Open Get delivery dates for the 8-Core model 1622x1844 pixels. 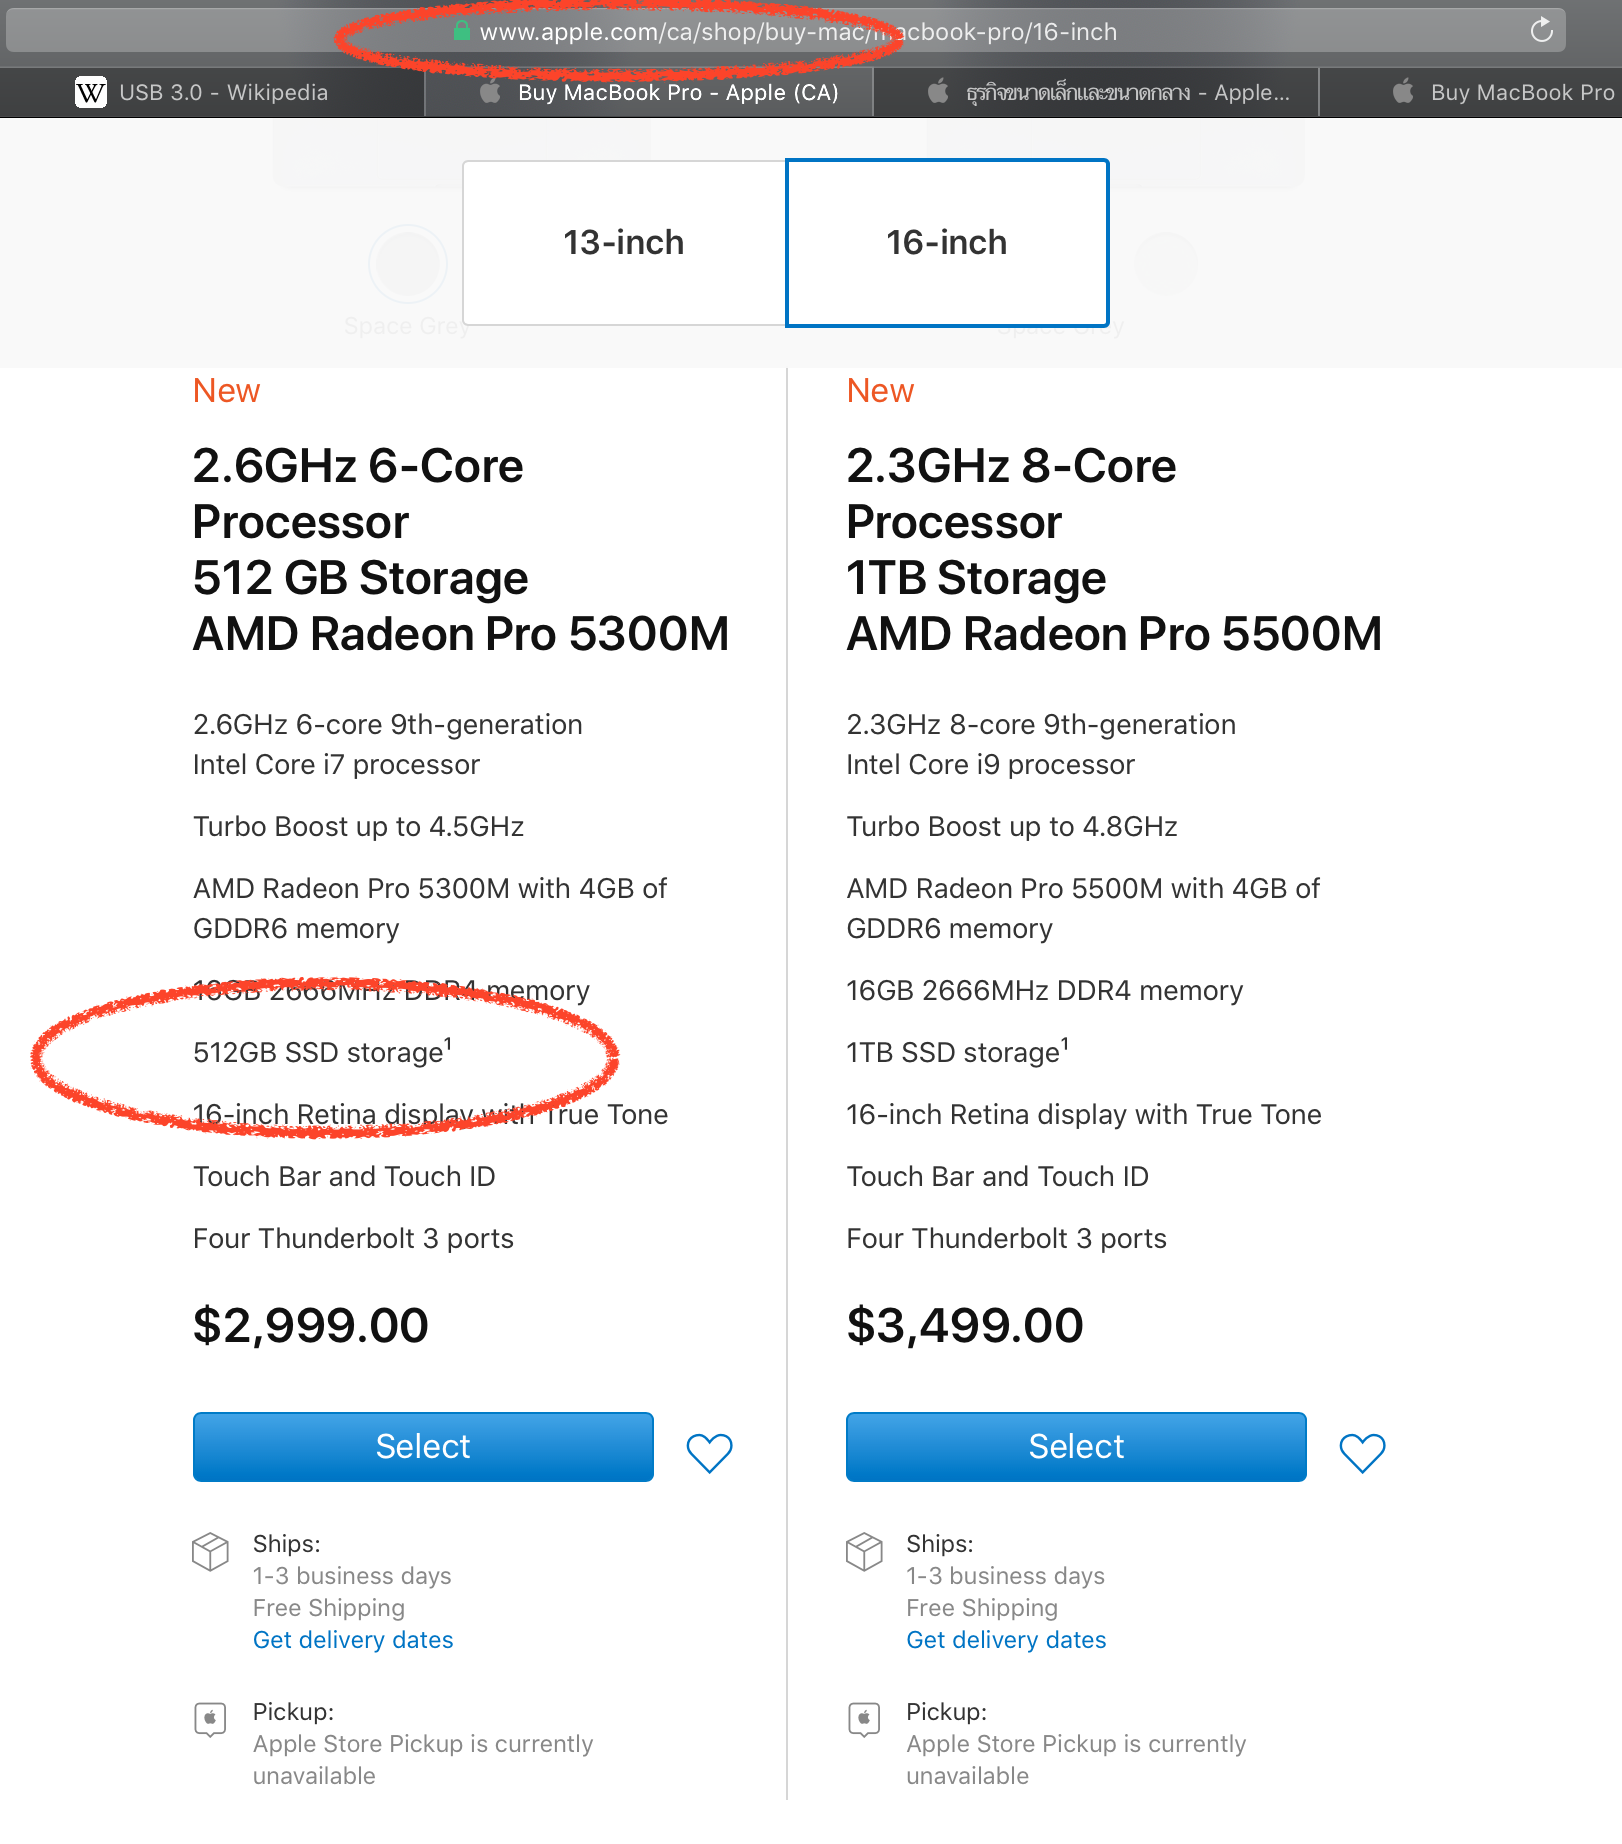pos(1006,1640)
